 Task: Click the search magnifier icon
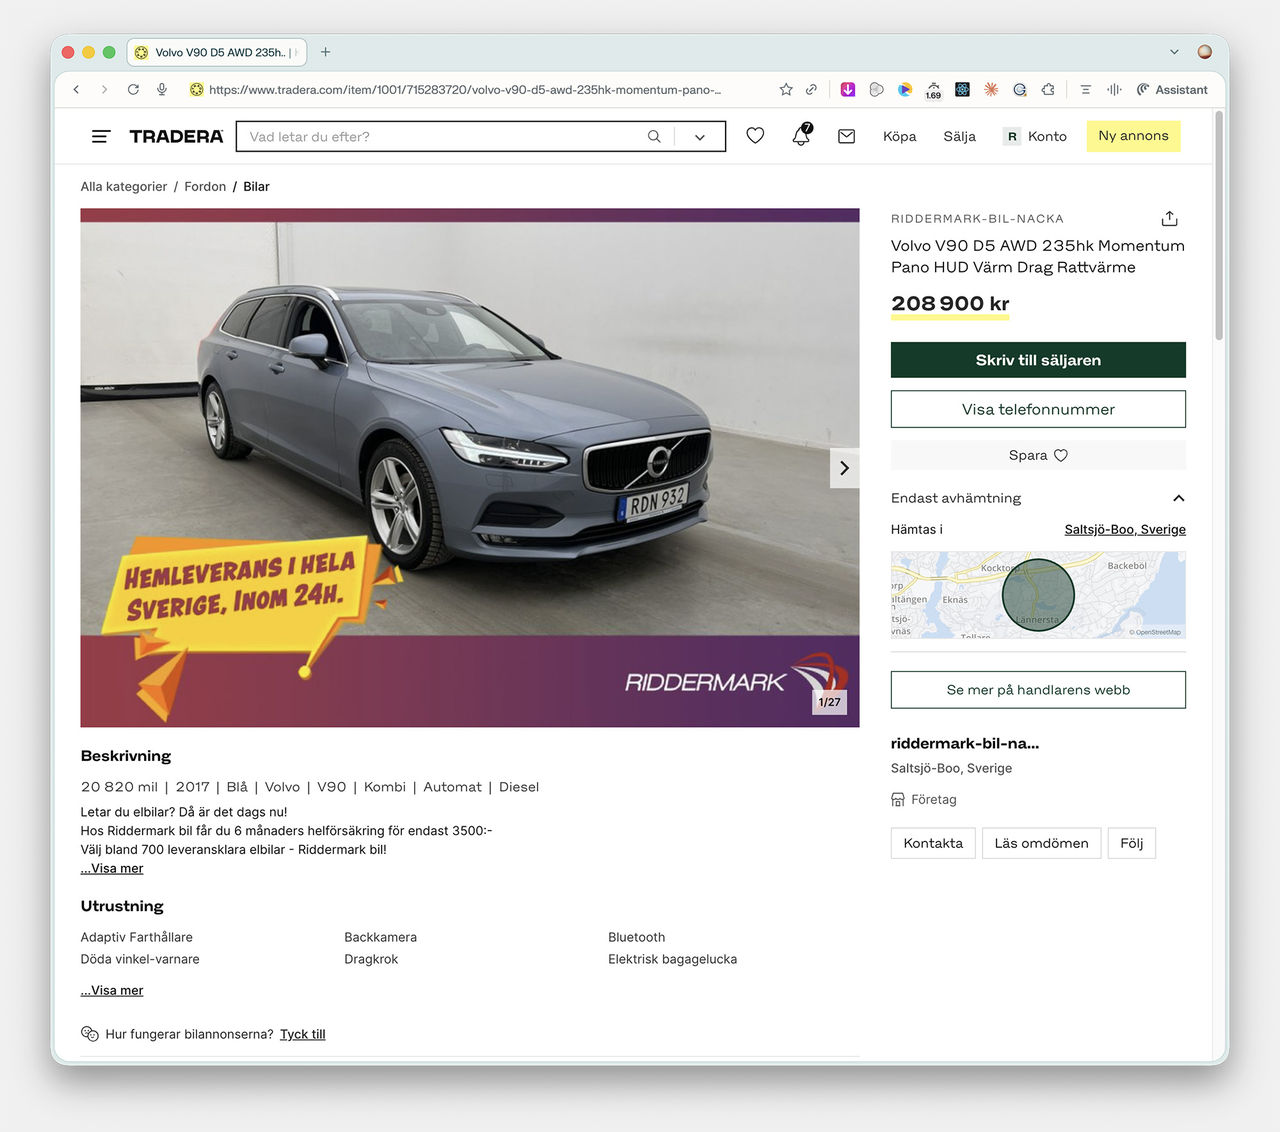click(654, 136)
